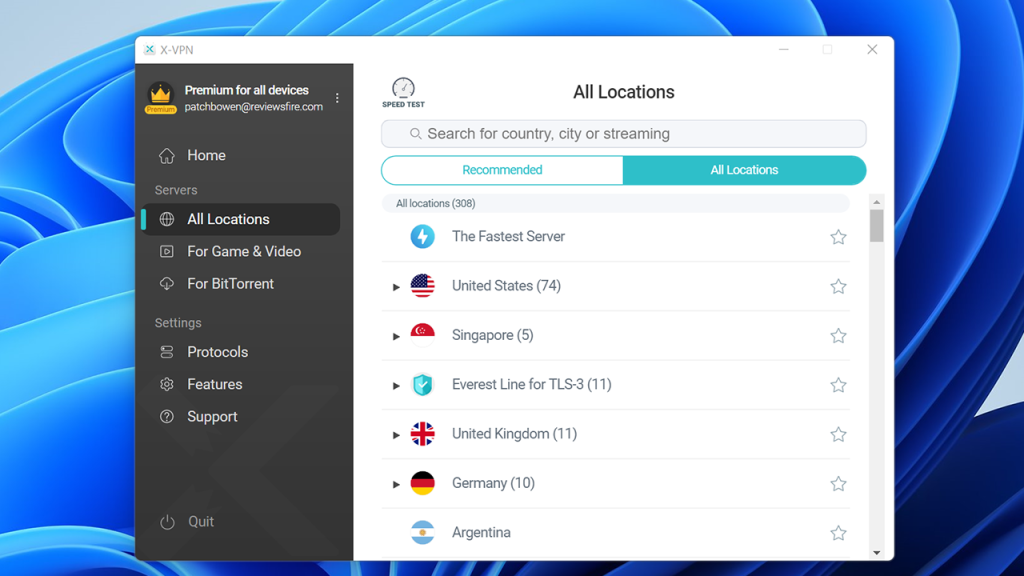Expand Everest Line for TLS-3 servers
The image size is (1024, 576).
[x=396, y=385]
